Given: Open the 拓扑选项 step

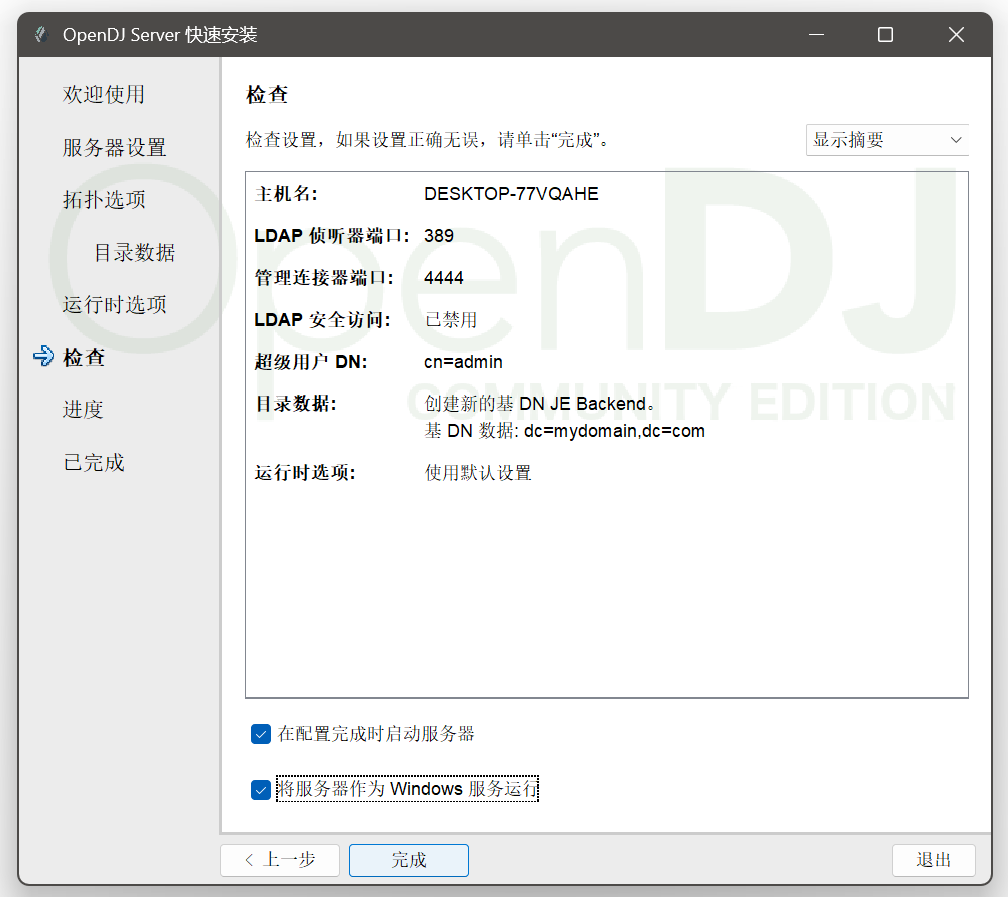Looking at the screenshot, I should coord(104,199).
